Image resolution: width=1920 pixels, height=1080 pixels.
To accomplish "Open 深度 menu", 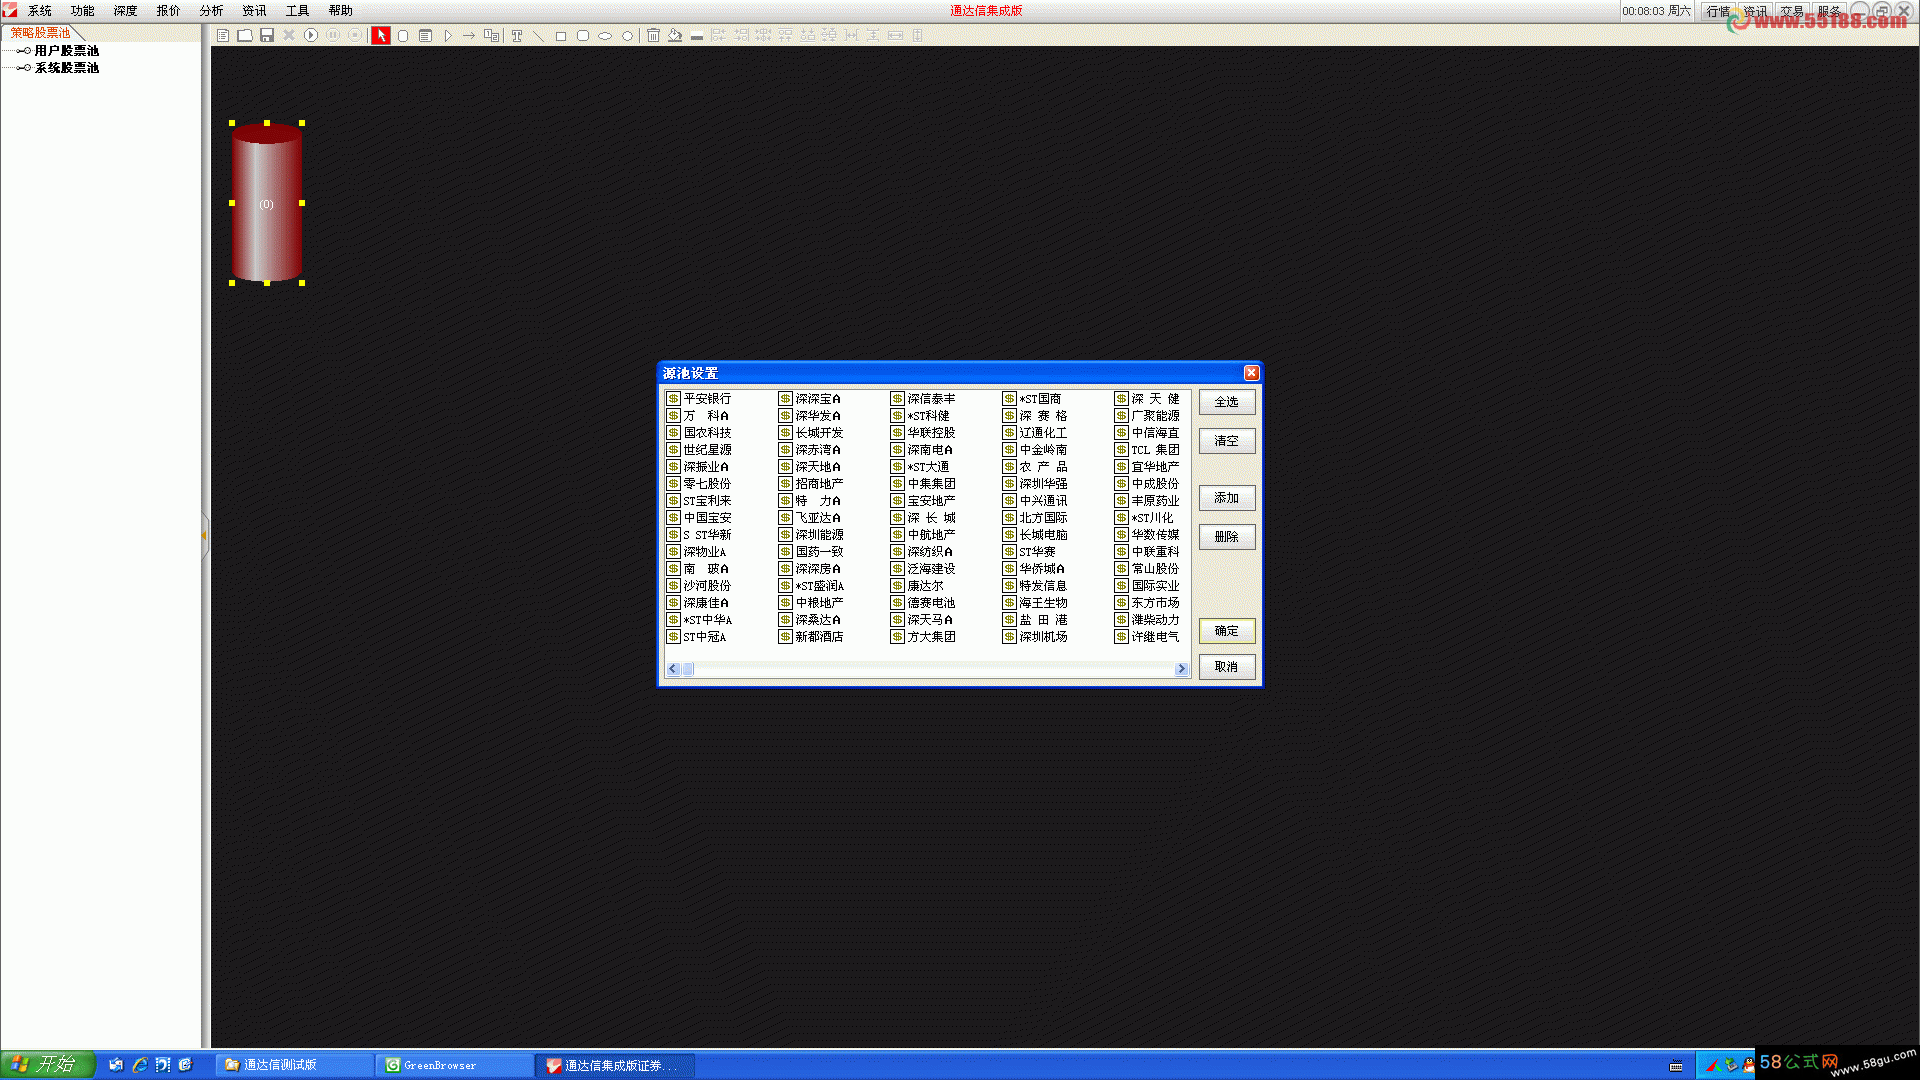I will tap(126, 11).
